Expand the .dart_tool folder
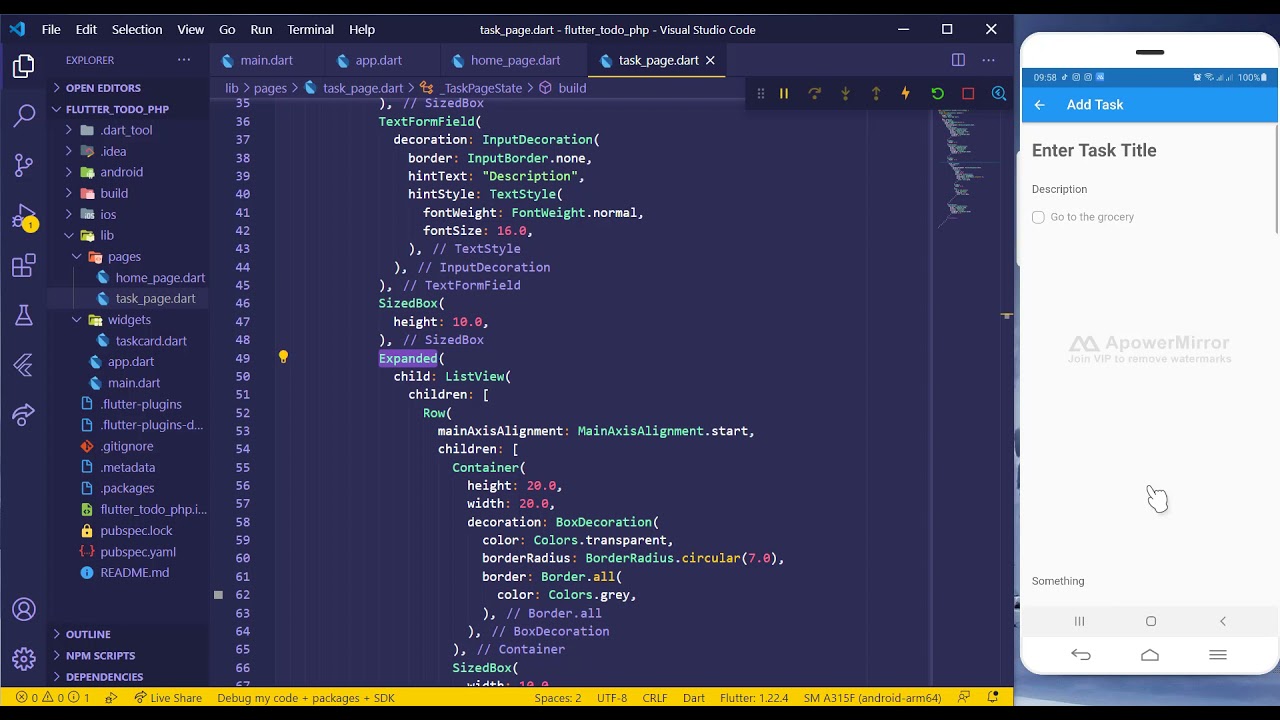Image resolution: width=1280 pixels, height=720 pixels. (126, 130)
